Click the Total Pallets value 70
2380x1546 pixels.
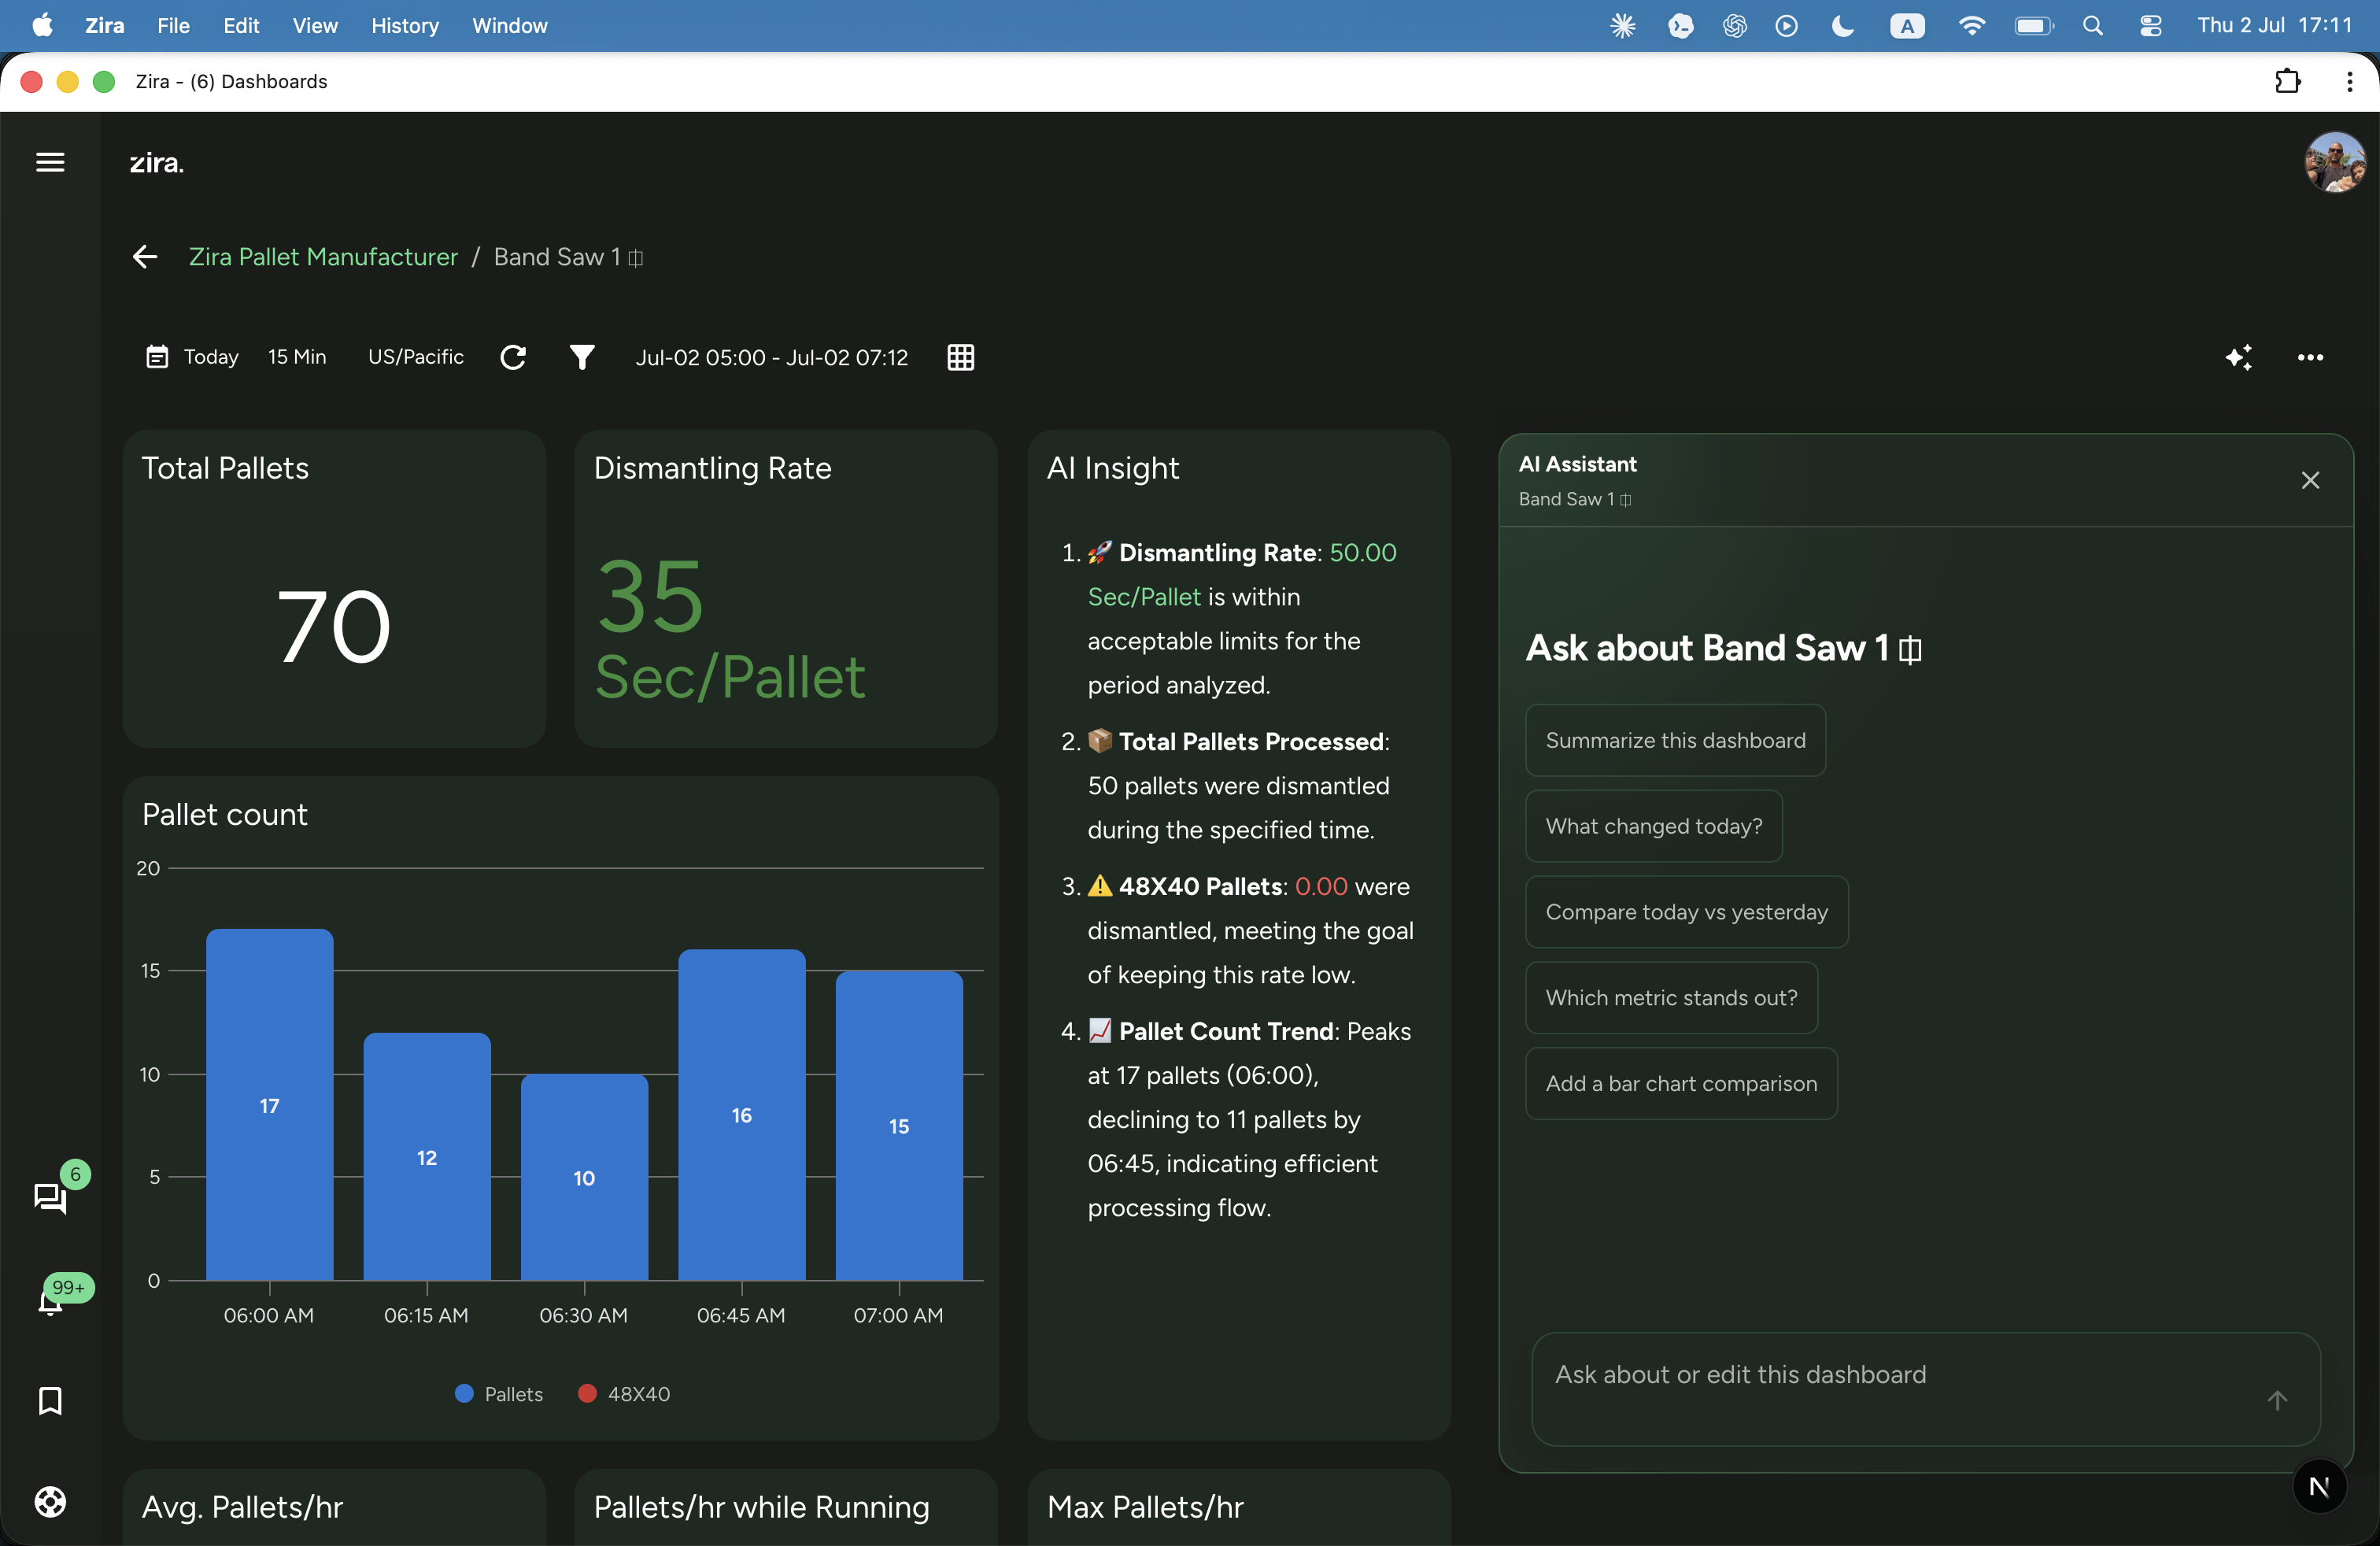click(333, 627)
